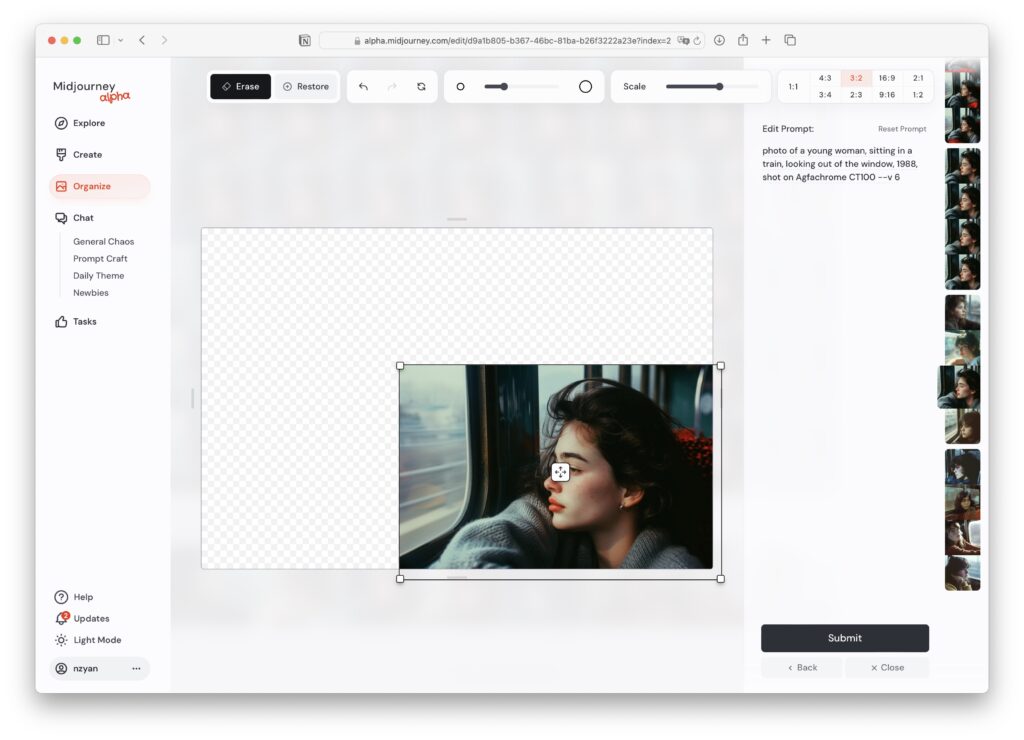Choose the 2:1 aspect ratio
The height and width of the screenshot is (740, 1024).
point(918,78)
